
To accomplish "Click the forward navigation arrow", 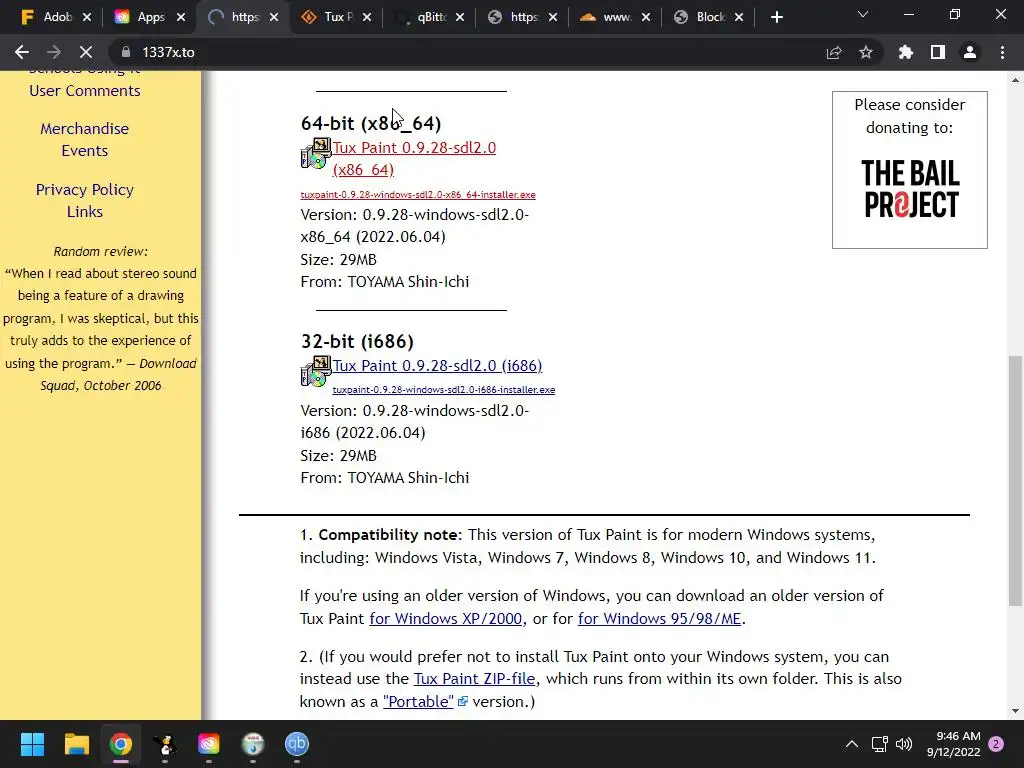I will point(54,52).
